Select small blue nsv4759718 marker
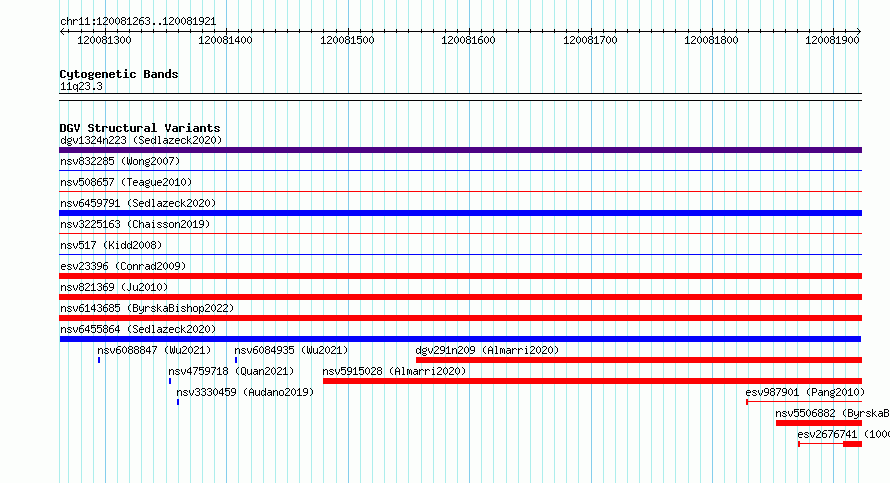Viewport: 890px width, 483px height. pyautogui.click(x=170, y=381)
